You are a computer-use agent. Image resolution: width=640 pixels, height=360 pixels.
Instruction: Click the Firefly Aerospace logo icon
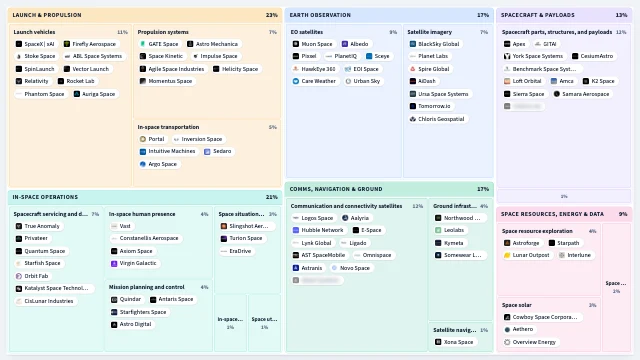tap(67, 44)
